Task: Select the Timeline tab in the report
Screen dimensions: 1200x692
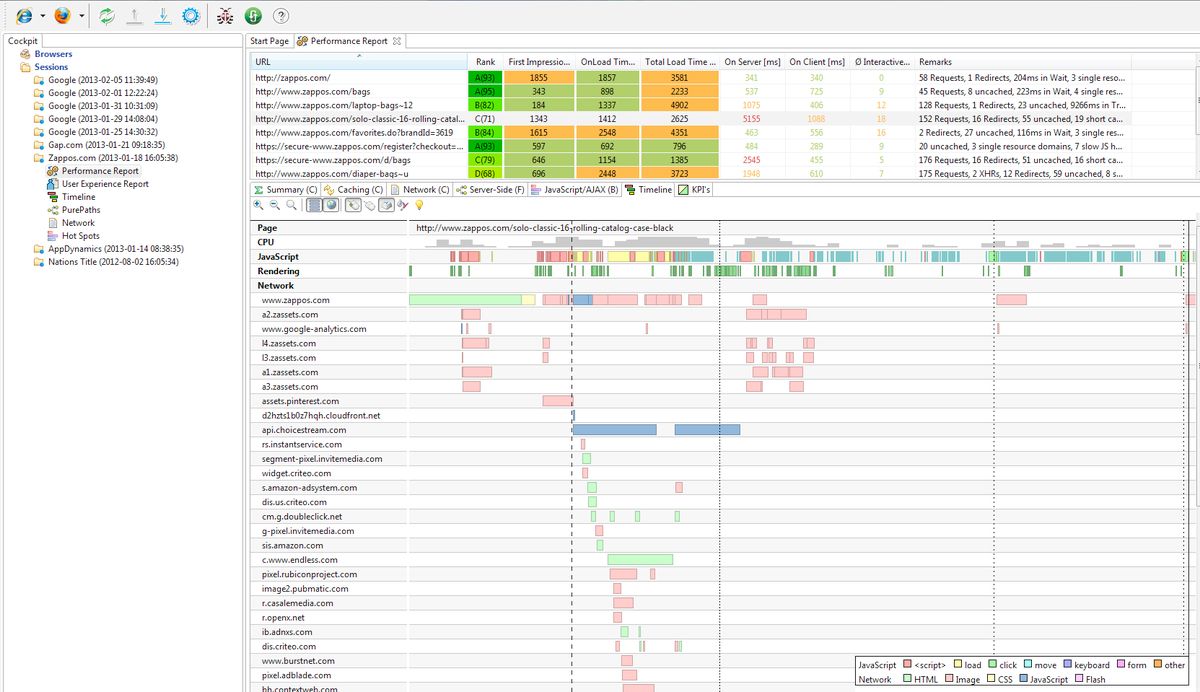Action: (x=648, y=189)
